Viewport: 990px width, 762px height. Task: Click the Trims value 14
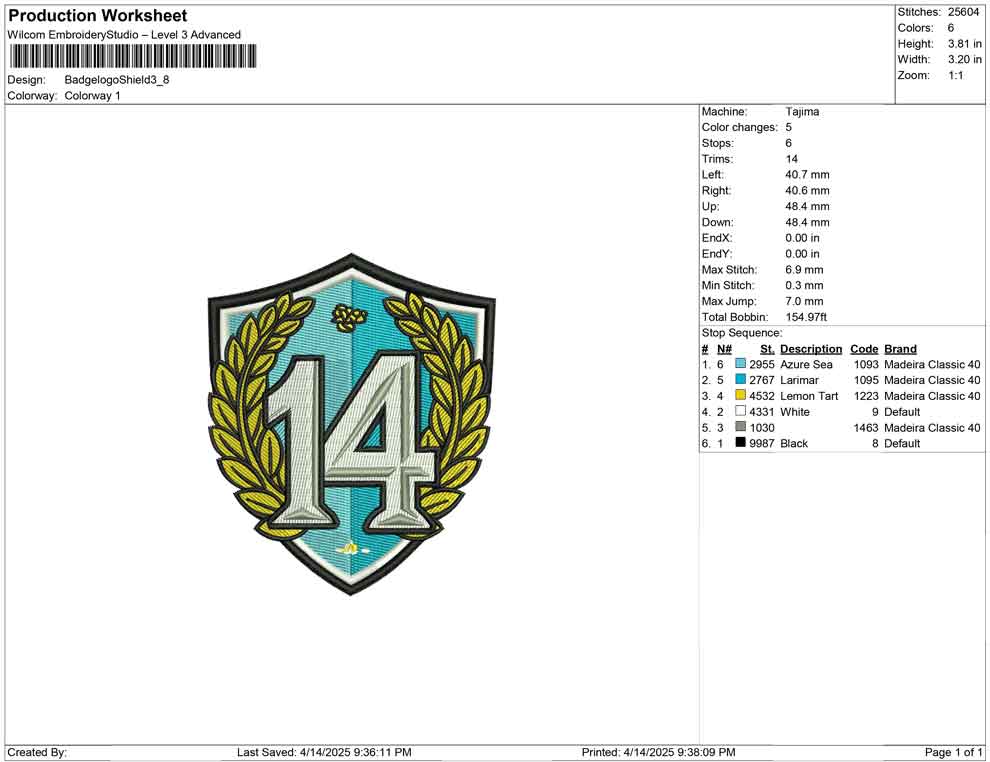pyautogui.click(x=792, y=159)
